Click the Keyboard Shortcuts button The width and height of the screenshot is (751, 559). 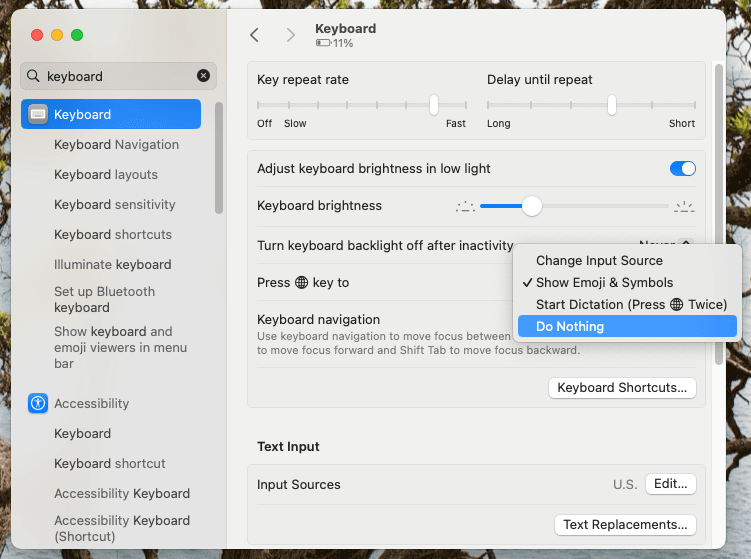click(622, 388)
